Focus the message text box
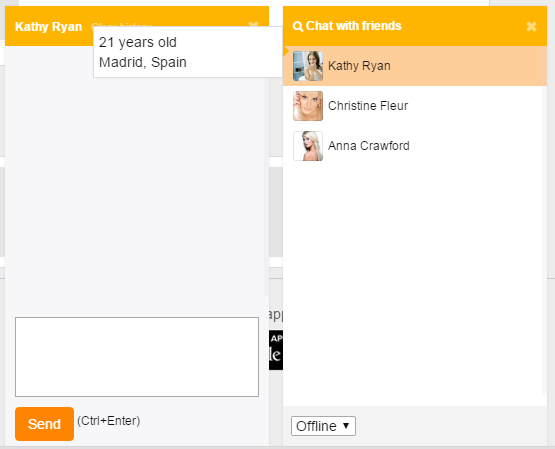This screenshot has height=449, width=555. point(137,357)
